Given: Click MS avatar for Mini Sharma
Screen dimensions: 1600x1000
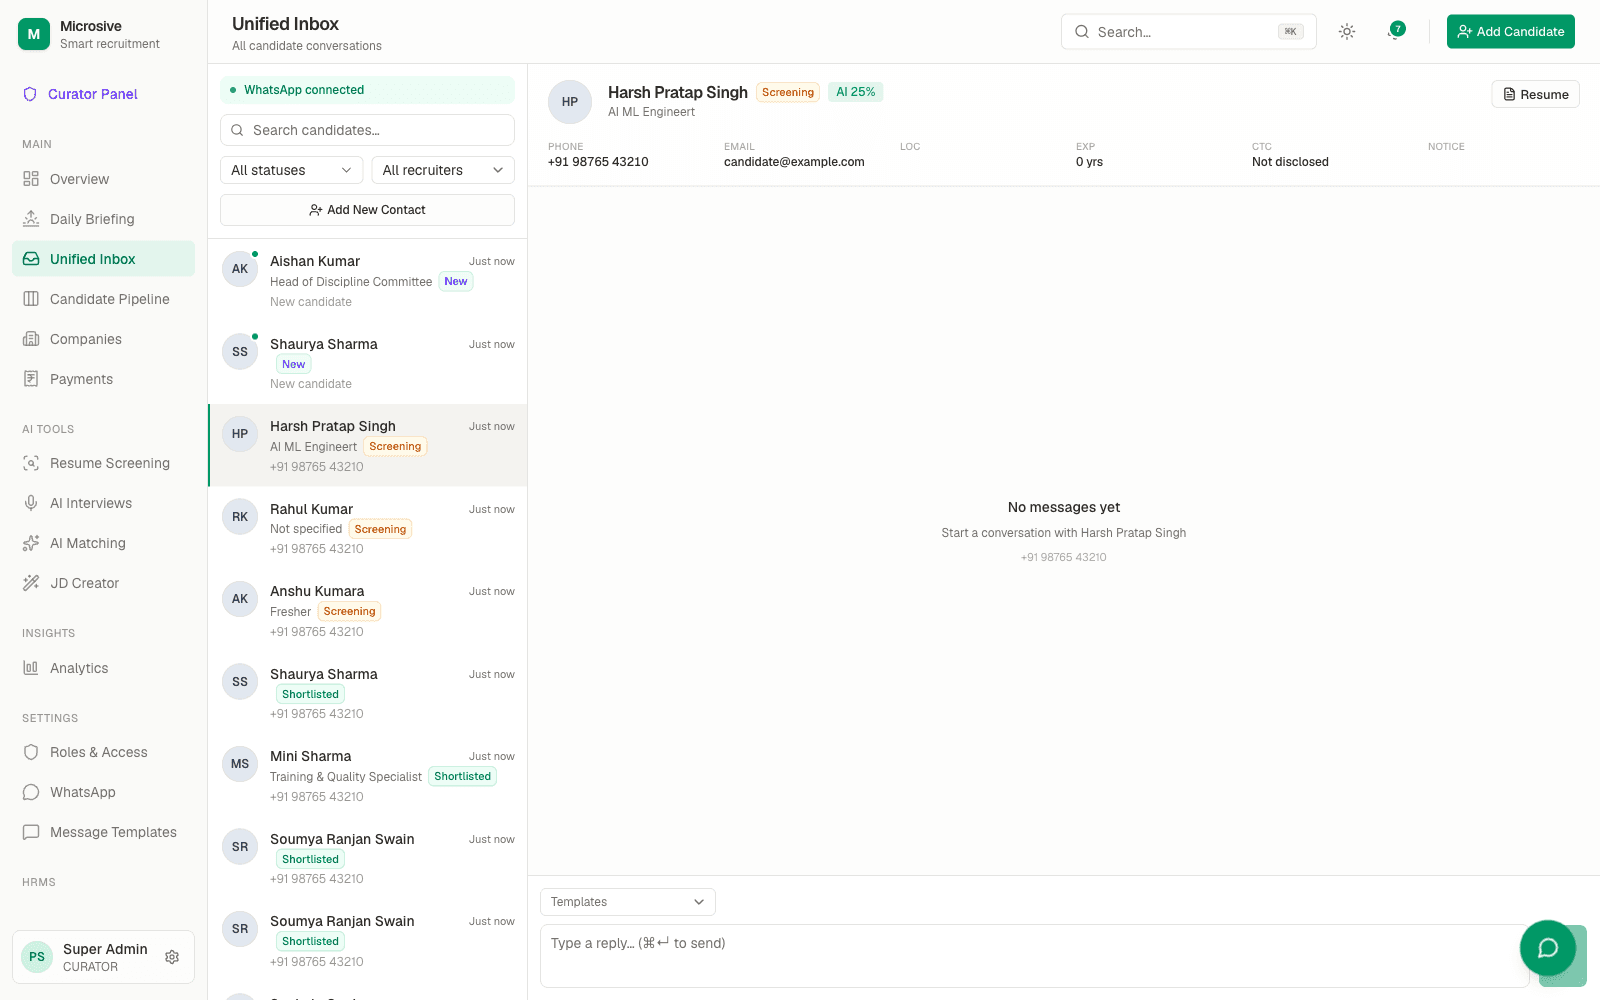Looking at the screenshot, I should click(240, 764).
